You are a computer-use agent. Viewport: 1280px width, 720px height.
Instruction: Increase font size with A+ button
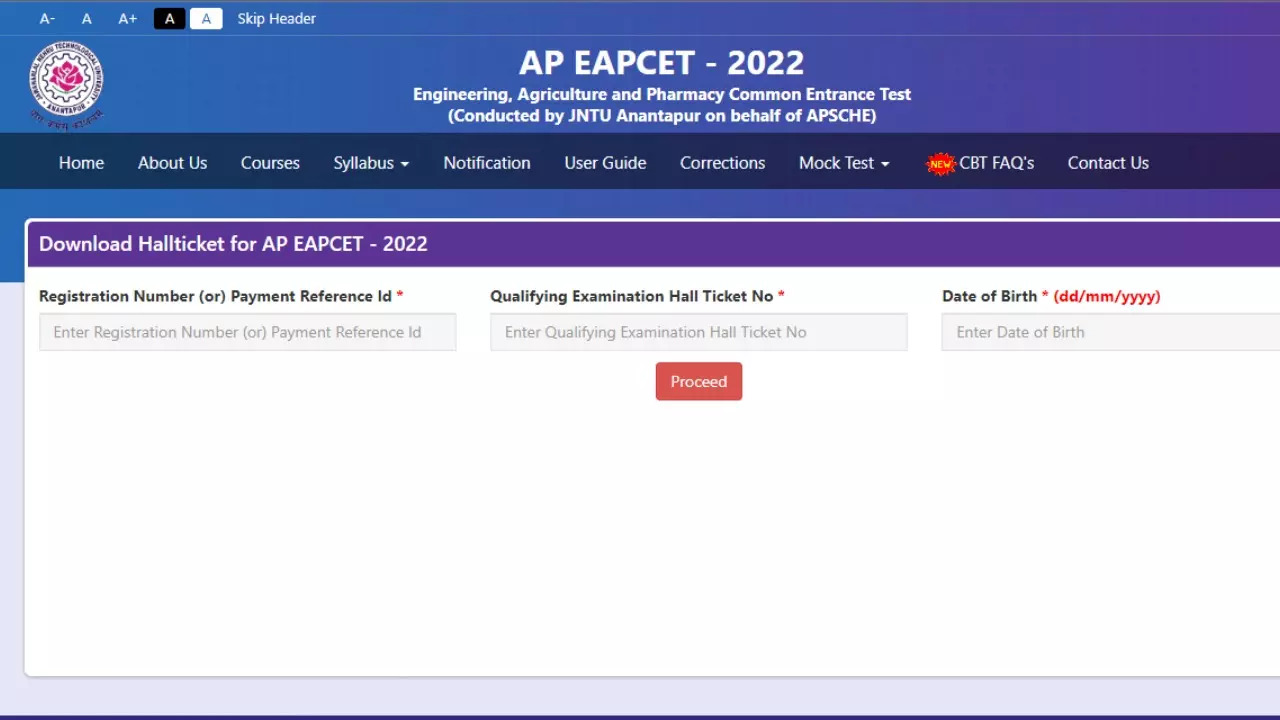127,19
